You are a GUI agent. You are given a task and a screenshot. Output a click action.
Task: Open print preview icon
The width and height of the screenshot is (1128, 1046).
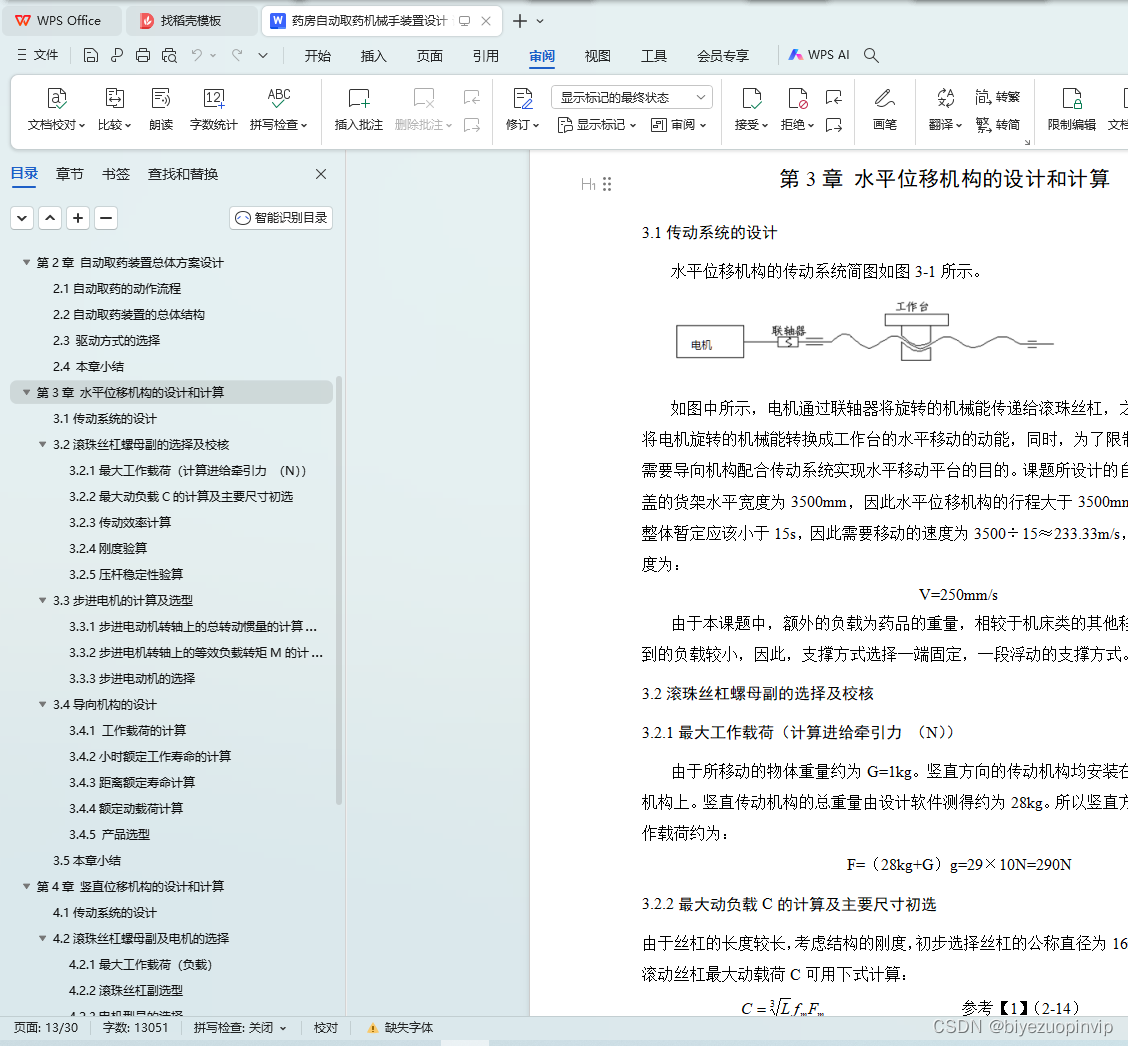[x=169, y=55]
